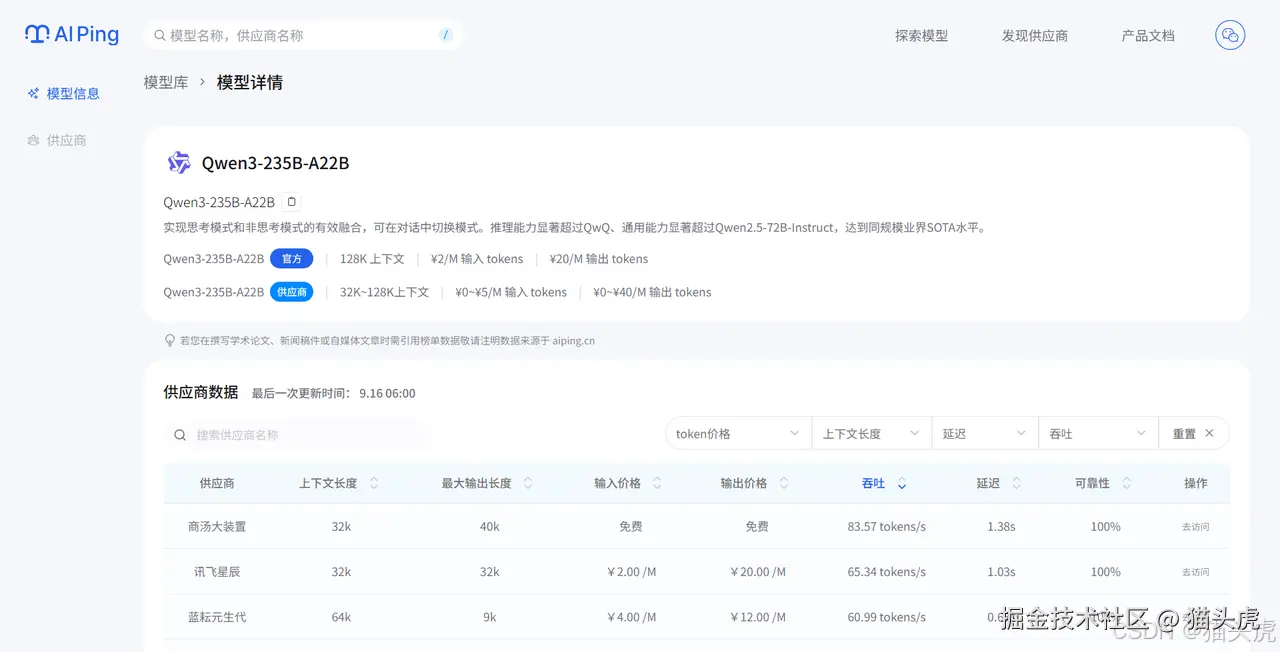Viewport: 1280px width, 652px height.
Task: Focus the 搜索供应商名称 field
Action: click(x=295, y=435)
